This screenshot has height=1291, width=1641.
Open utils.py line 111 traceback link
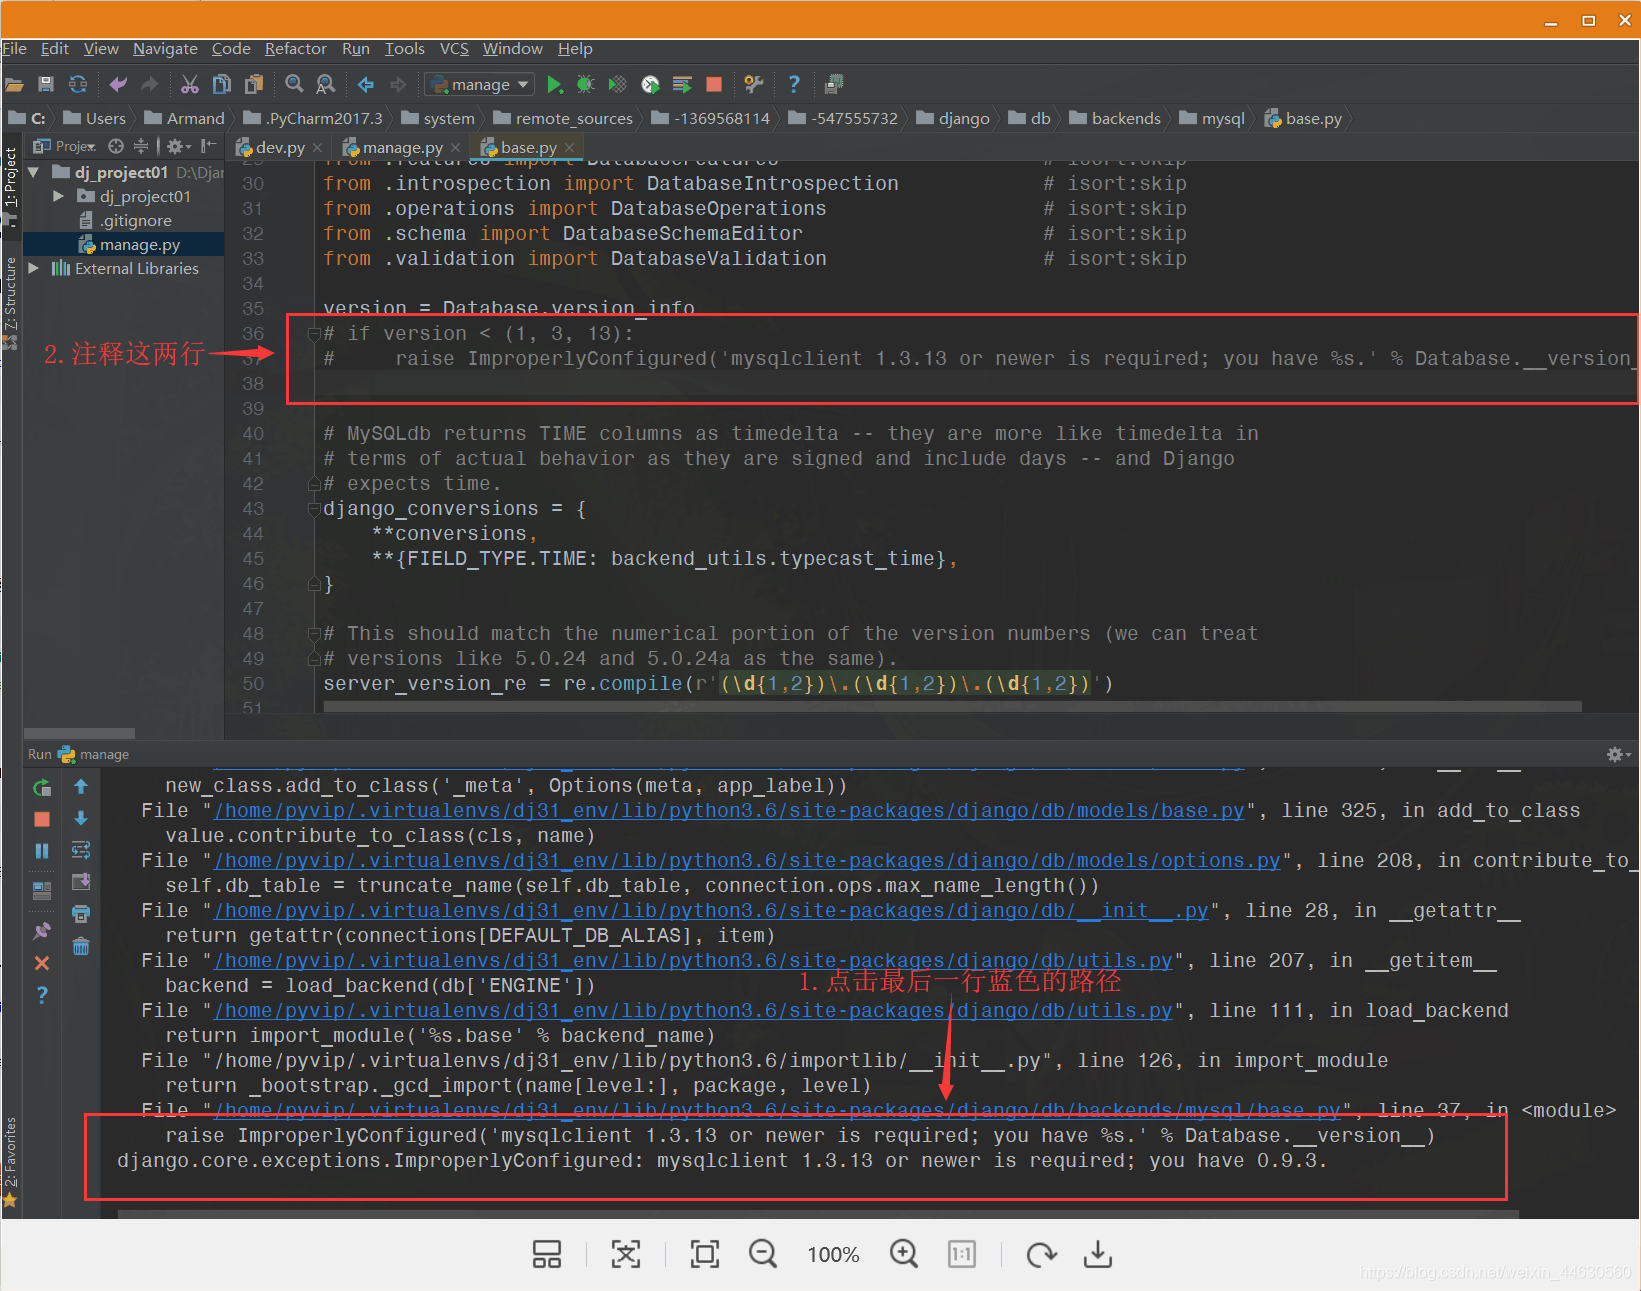click(x=693, y=1011)
